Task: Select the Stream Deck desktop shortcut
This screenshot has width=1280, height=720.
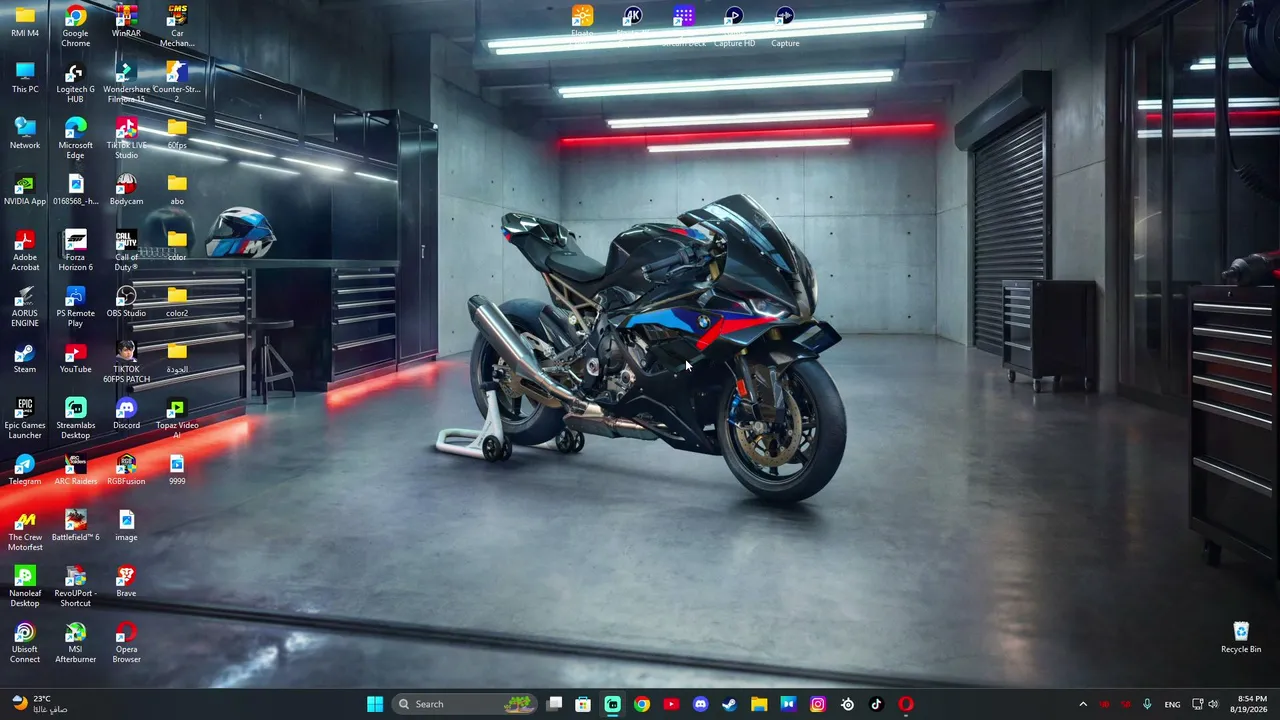Action: [684, 26]
